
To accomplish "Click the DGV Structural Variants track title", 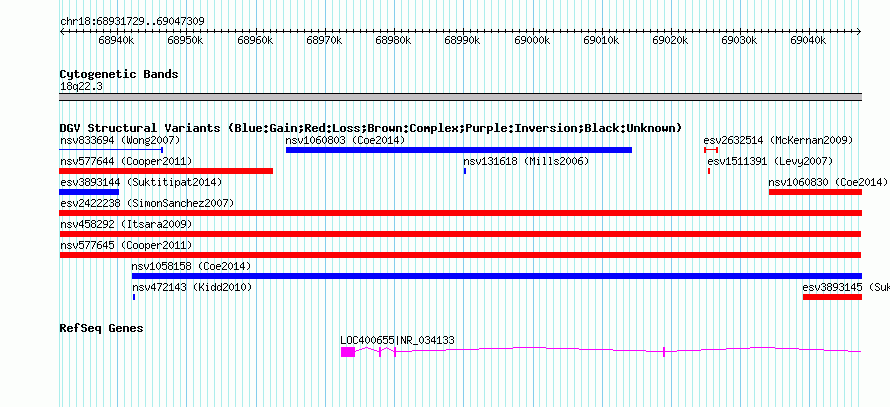I will [x=371, y=128].
